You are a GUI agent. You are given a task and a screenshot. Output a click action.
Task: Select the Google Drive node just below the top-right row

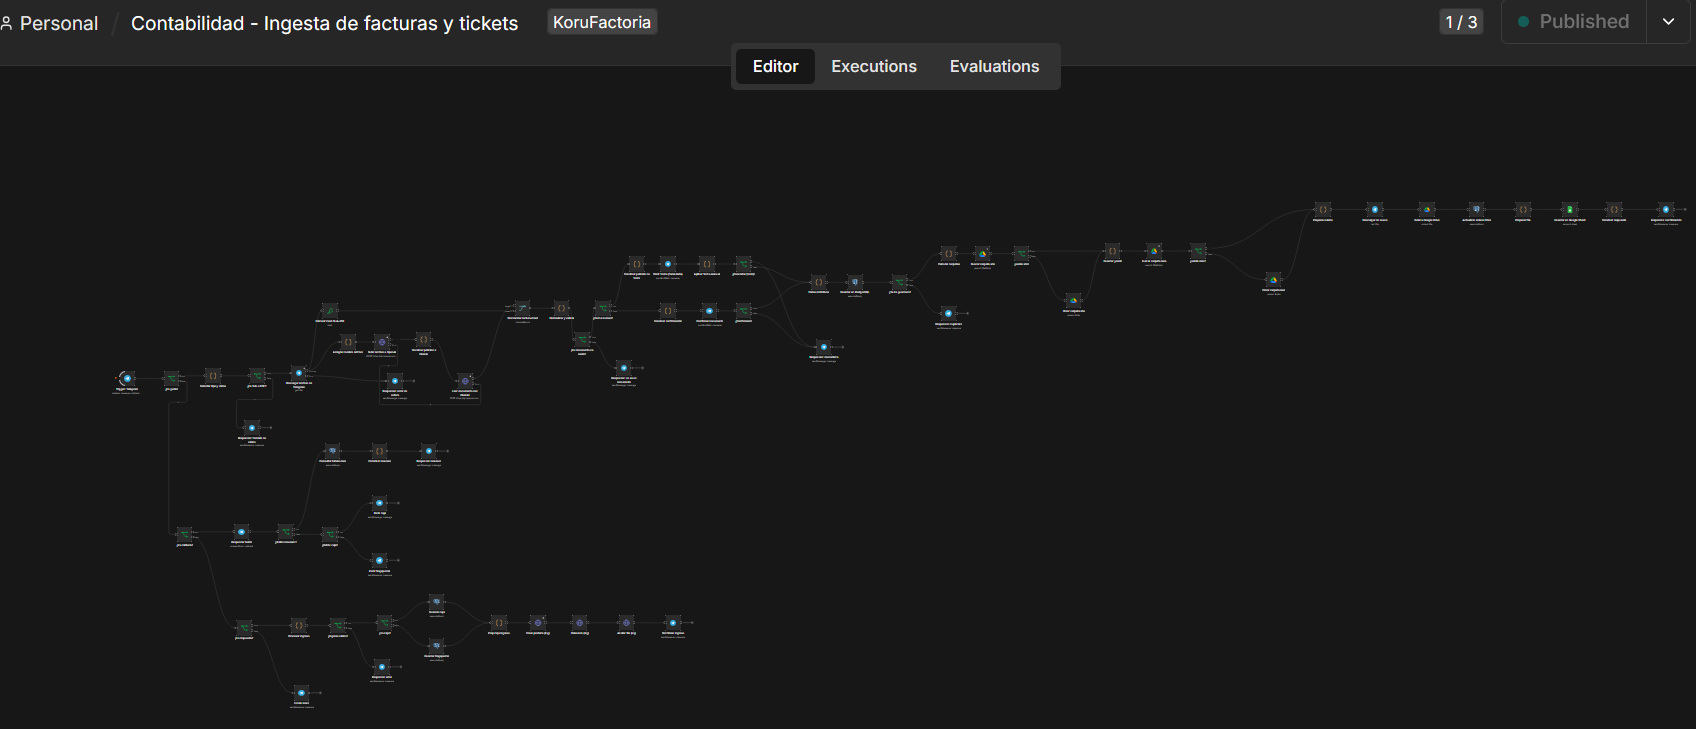pyautogui.click(x=1273, y=280)
